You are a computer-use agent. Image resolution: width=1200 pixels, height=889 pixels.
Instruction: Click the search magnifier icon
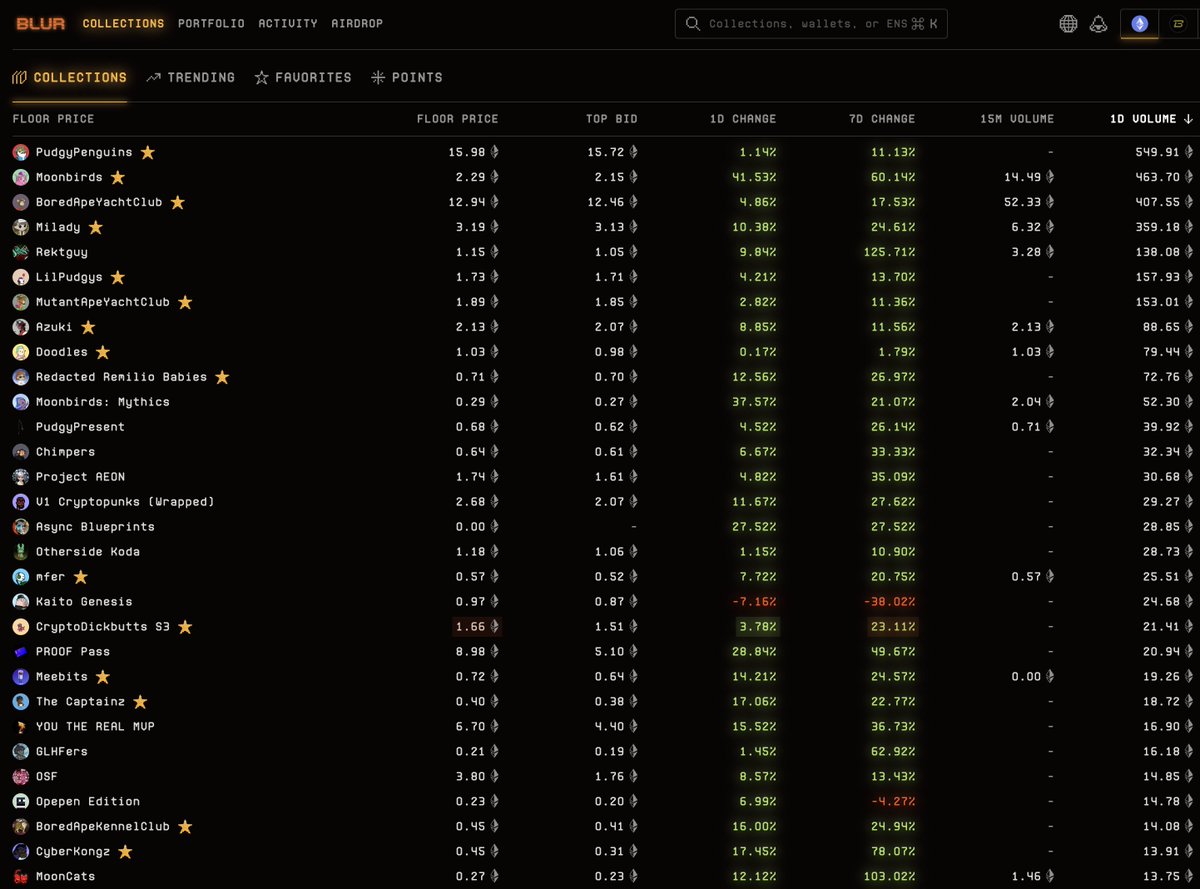point(693,24)
